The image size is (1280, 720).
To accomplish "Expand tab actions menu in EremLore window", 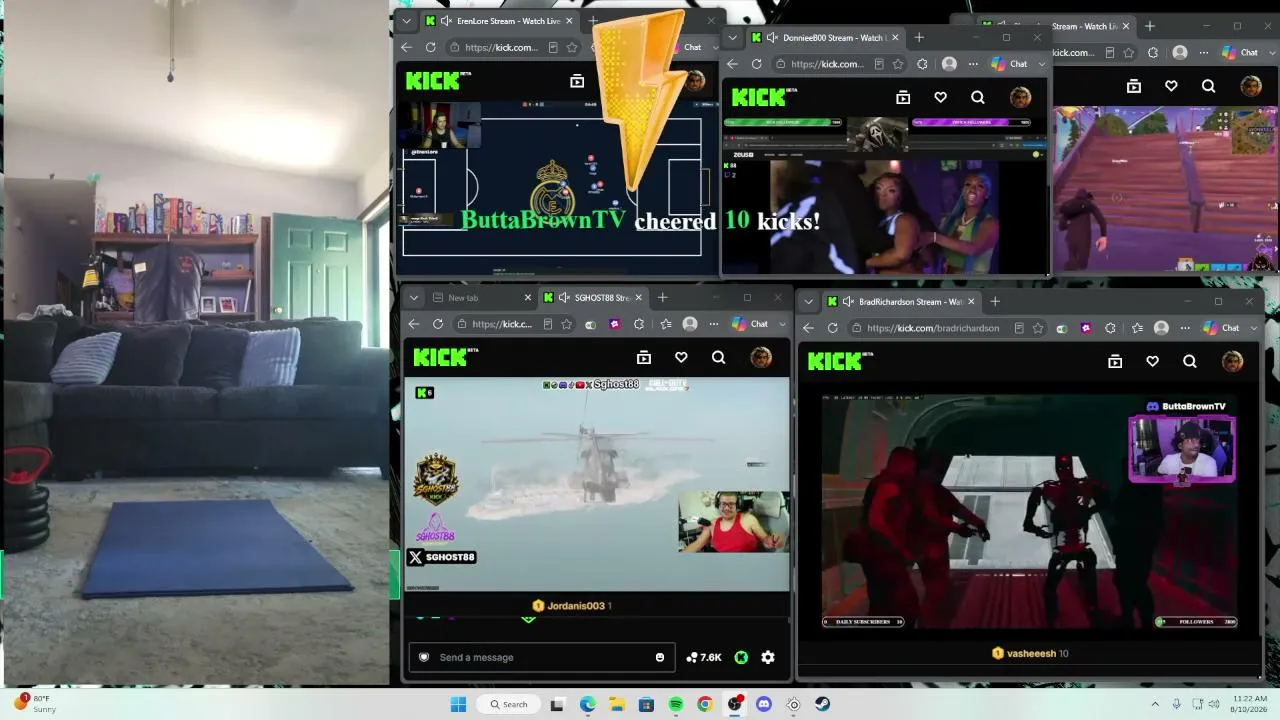I will [406, 21].
